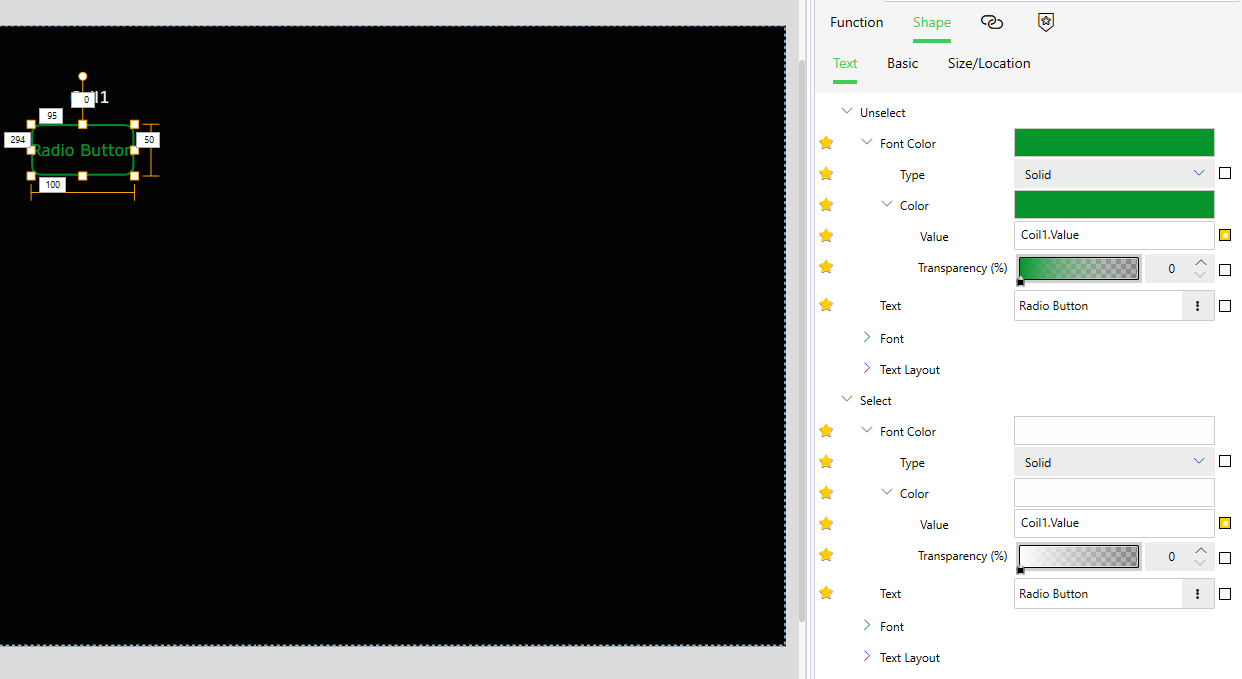Click the star beside Select Transparency row
The height and width of the screenshot is (679, 1242).
pos(826,555)
